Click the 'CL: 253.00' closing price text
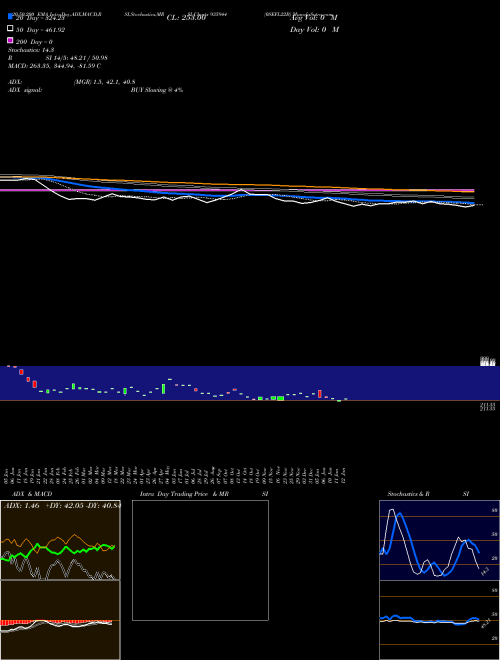500x660 pixels. 186,18
